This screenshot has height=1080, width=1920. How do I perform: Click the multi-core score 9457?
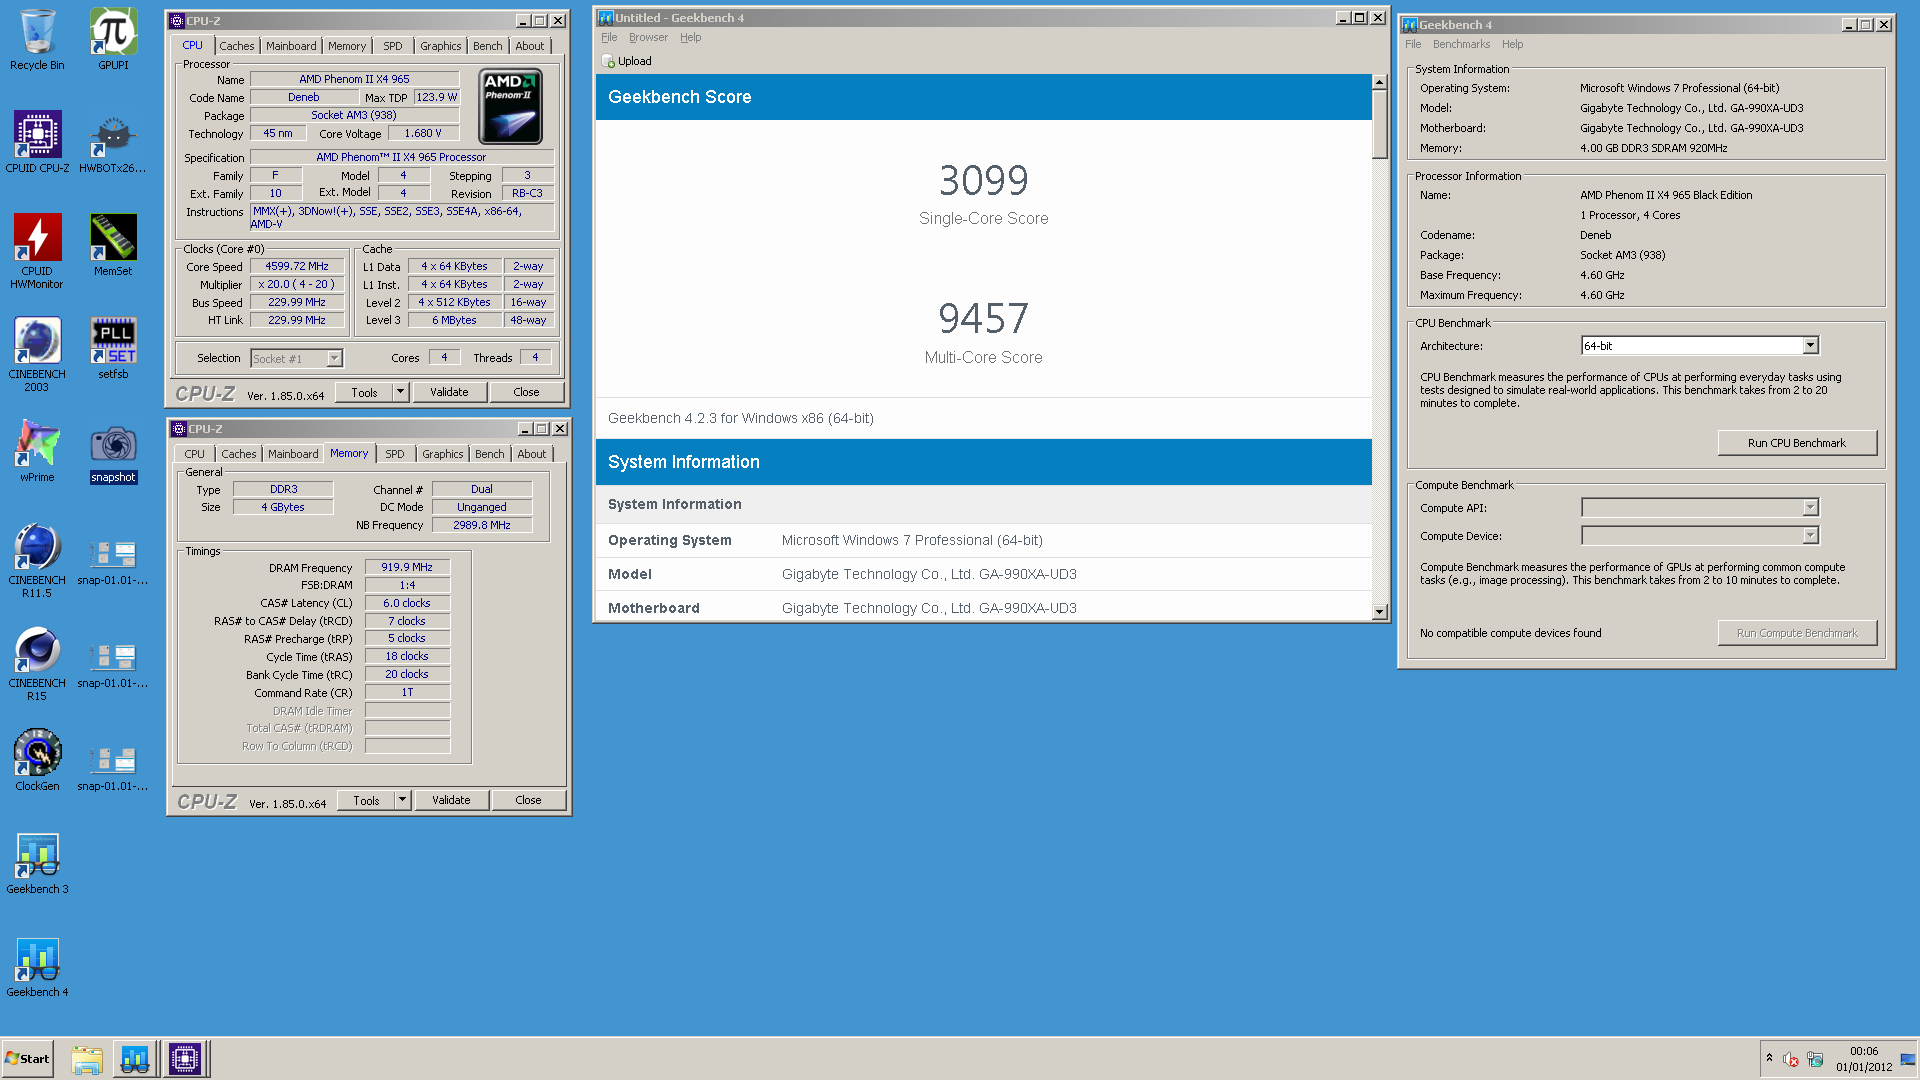click(983, 319)
